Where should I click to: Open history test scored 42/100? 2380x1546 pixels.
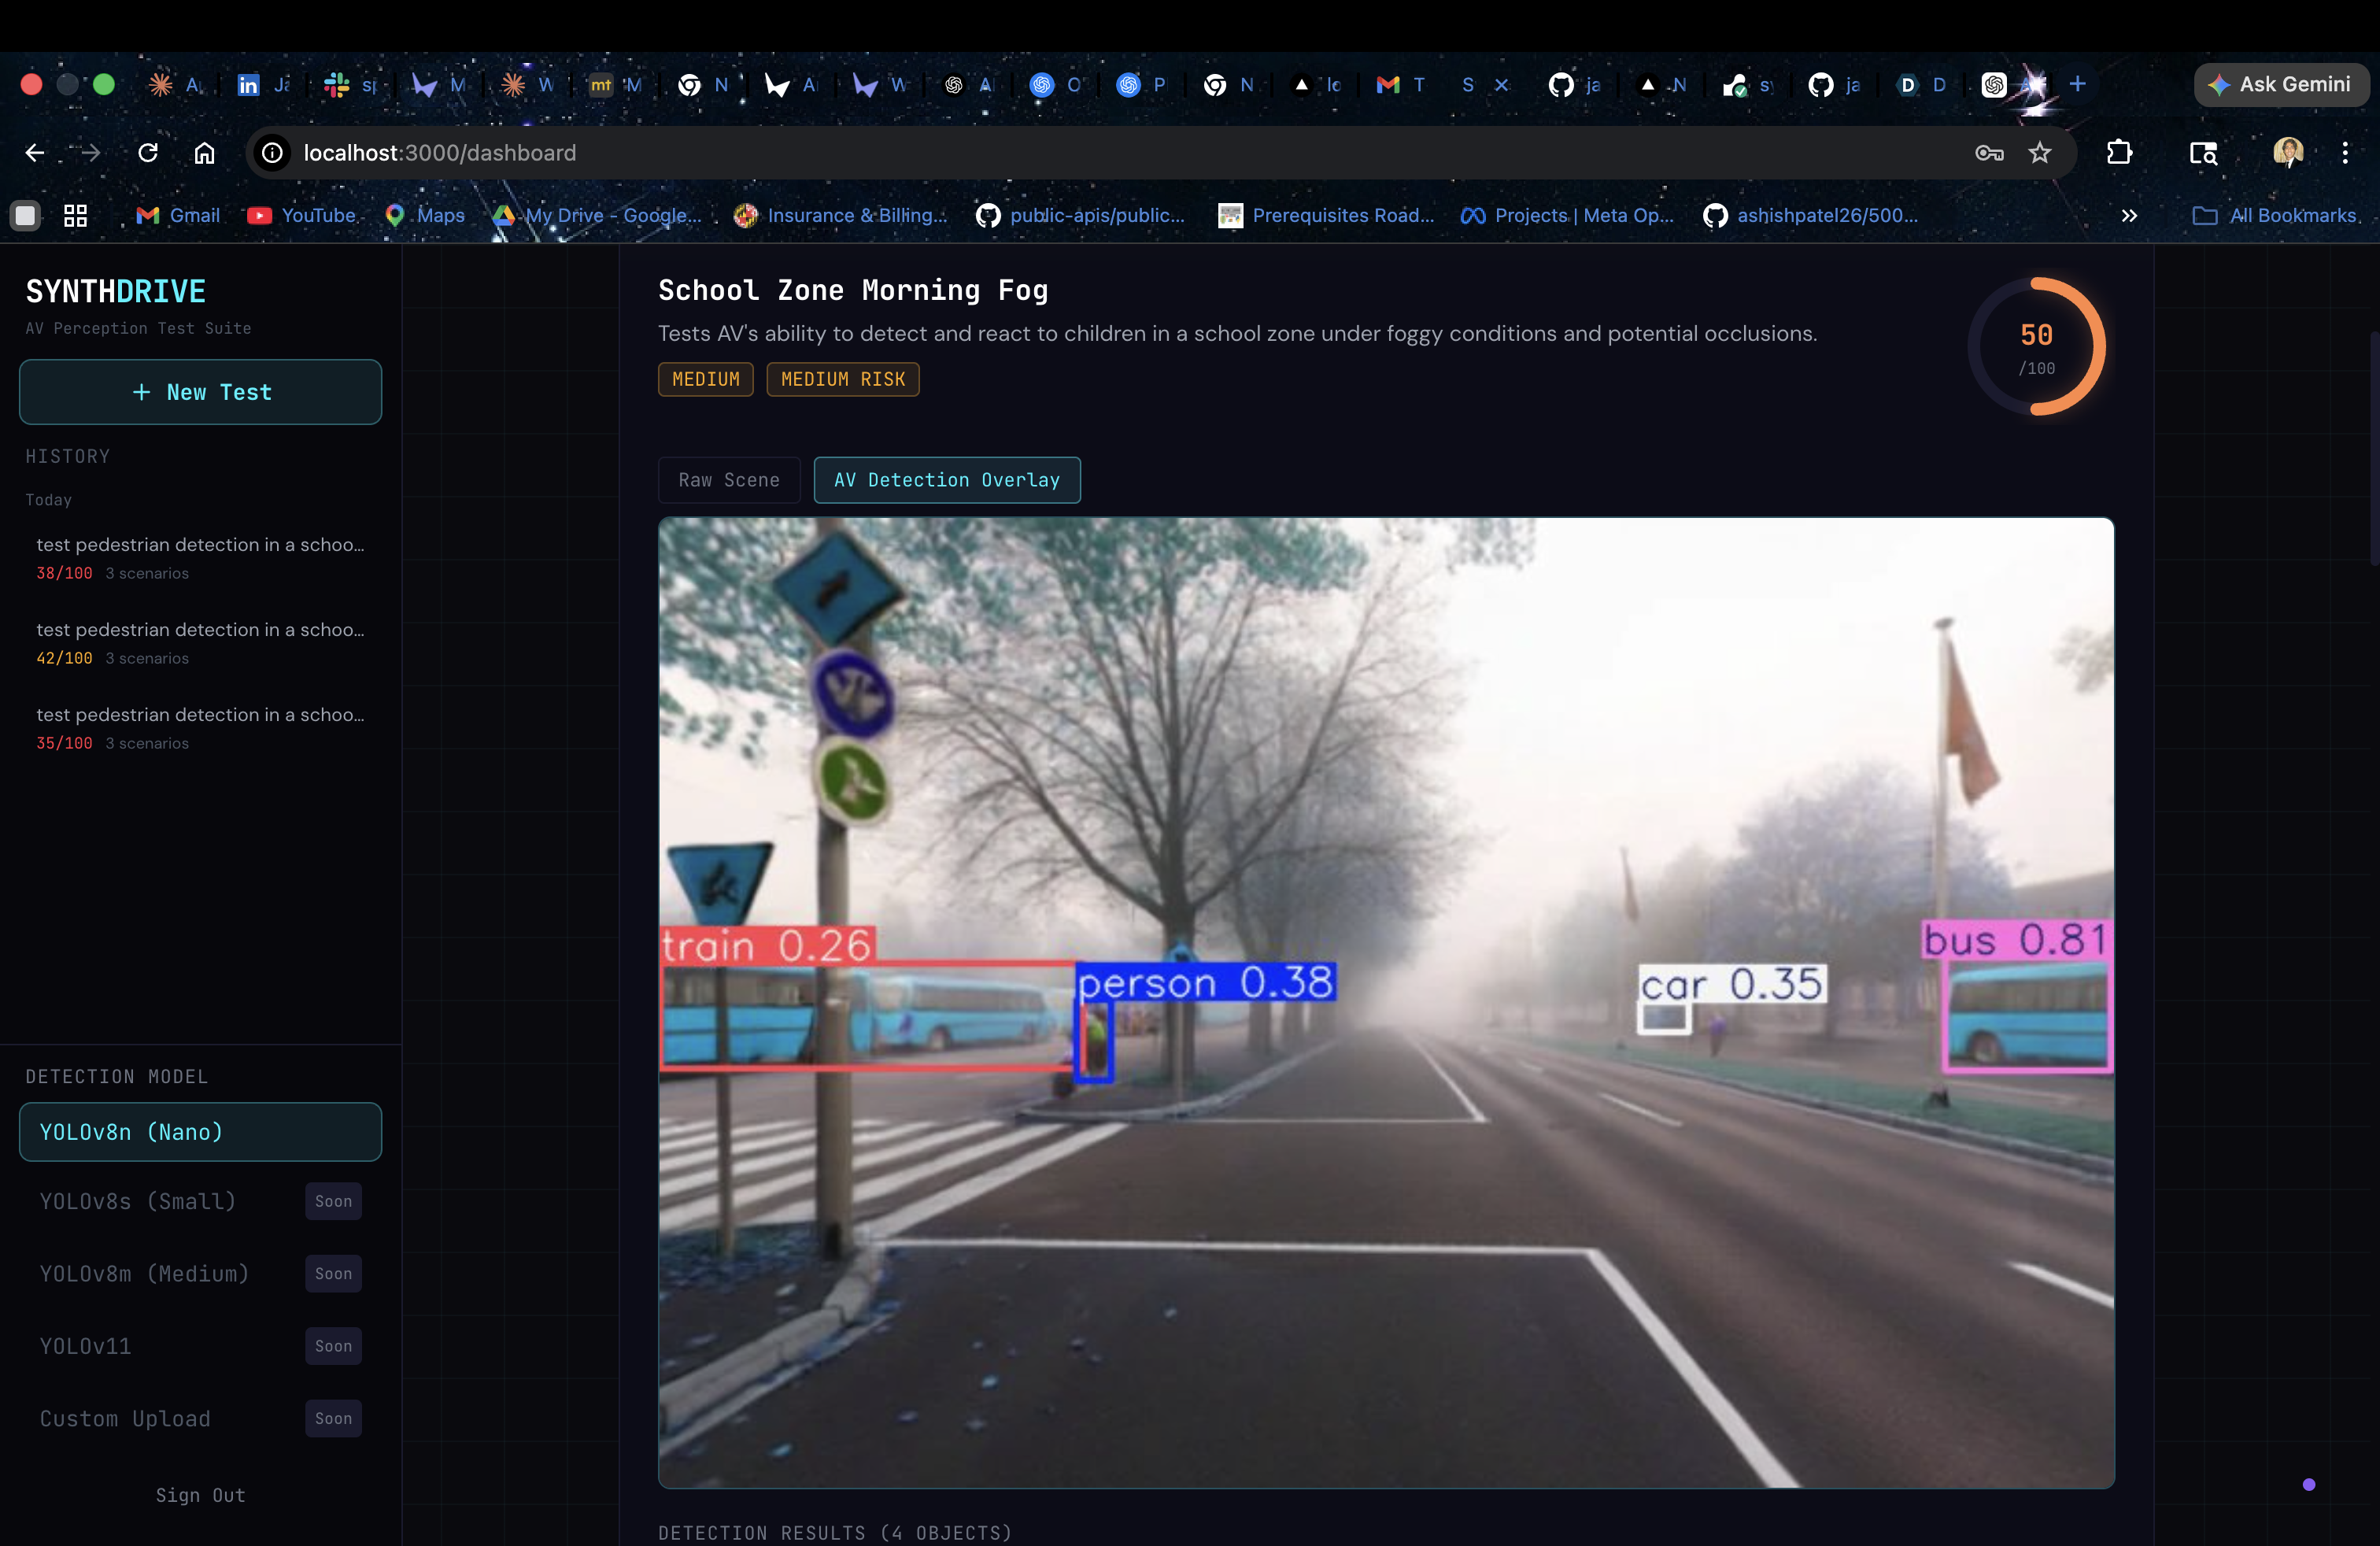[x=200, y=642]
